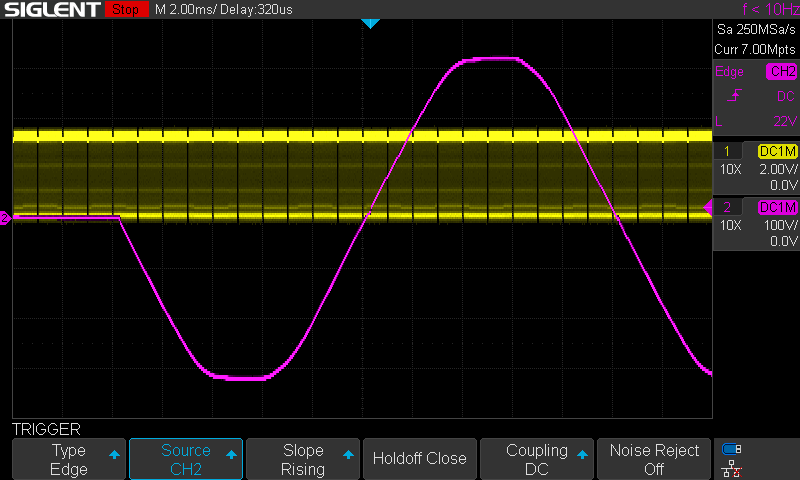This screenshot has width=800, height=480.
Task: Click channel 1 DC1M coupling badge
Action: pyautogui.click(x=778, y=151)
